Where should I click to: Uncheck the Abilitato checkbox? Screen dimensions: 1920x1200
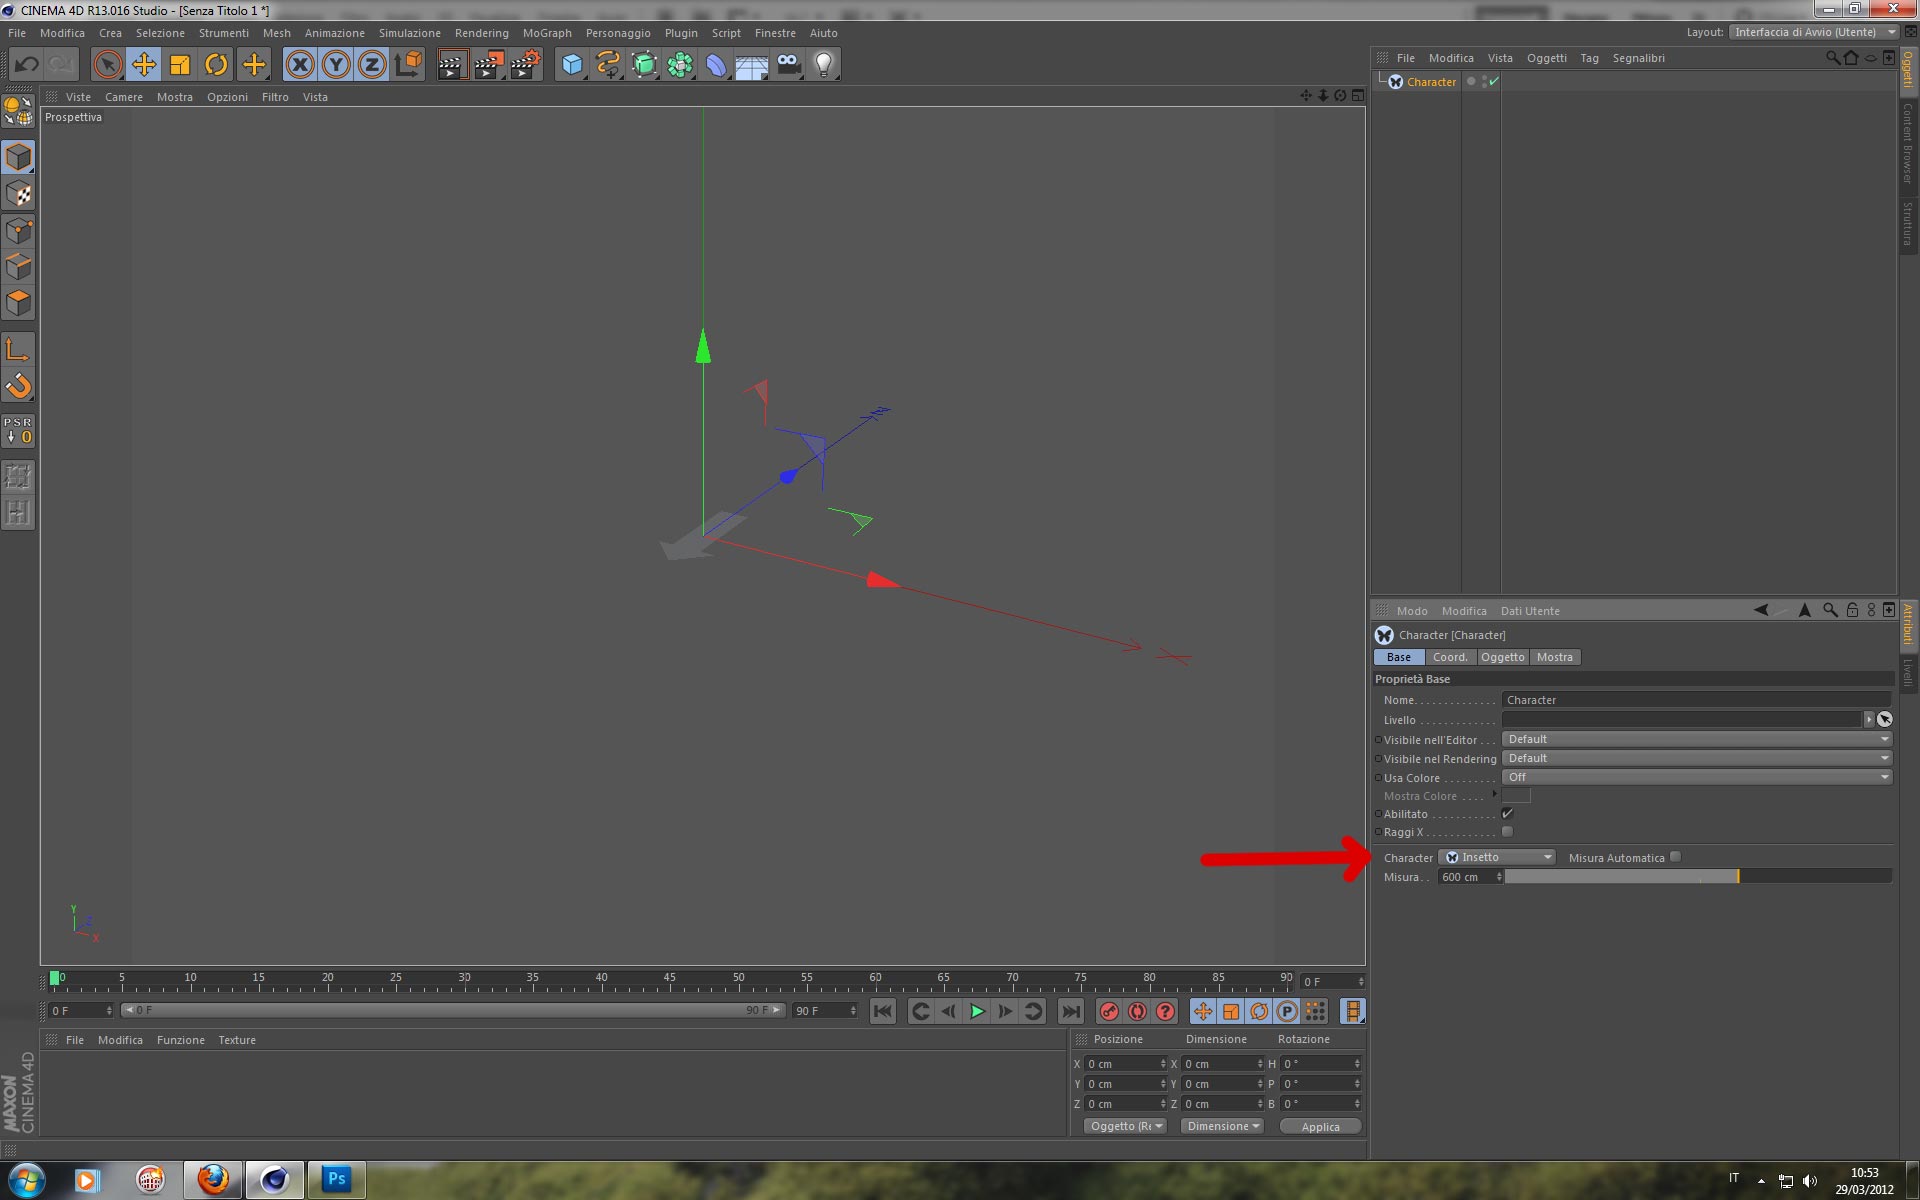point(1507,814)
